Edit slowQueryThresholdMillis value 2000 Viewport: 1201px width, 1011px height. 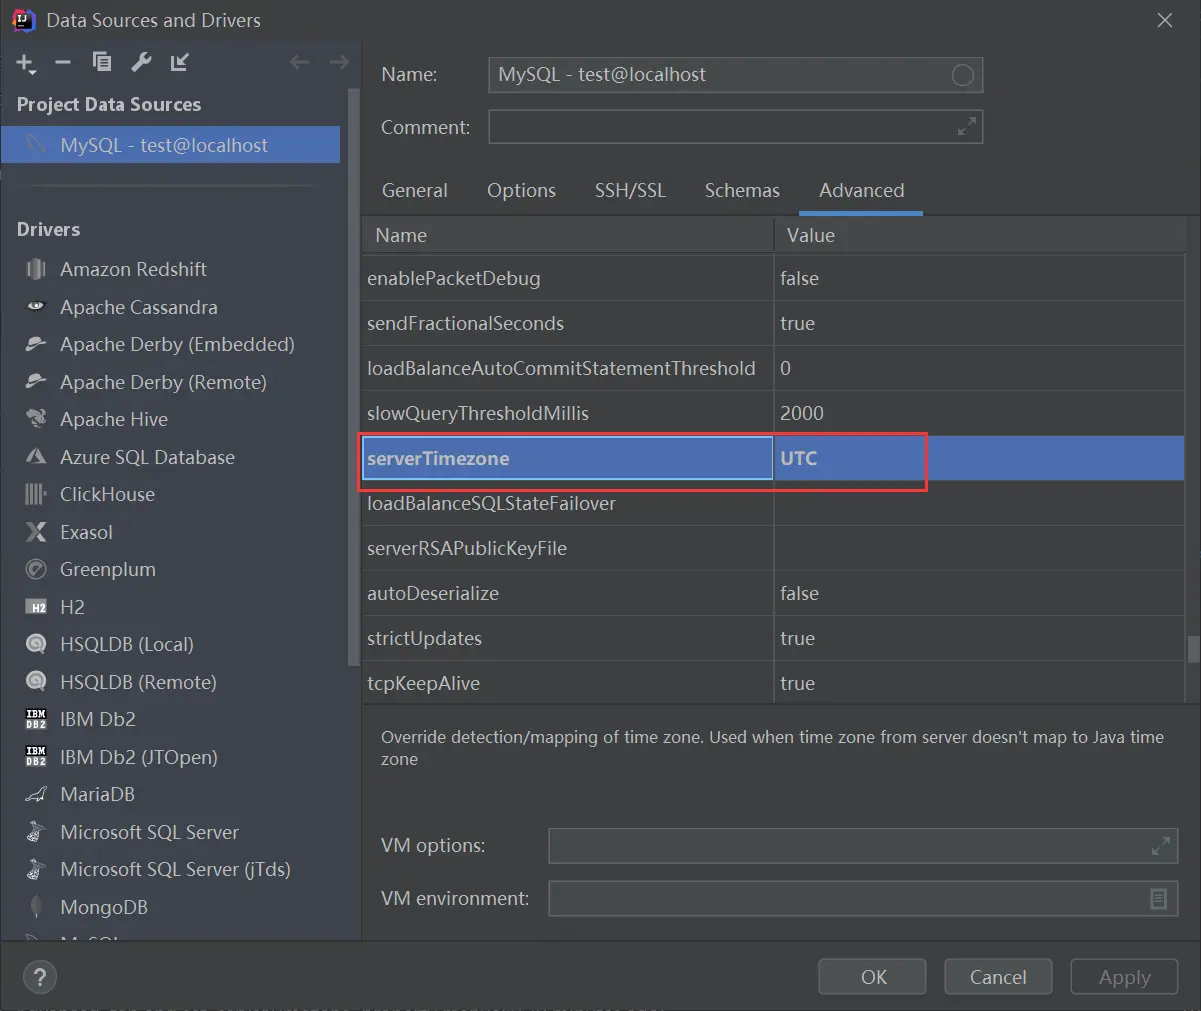tap(979, 413)
